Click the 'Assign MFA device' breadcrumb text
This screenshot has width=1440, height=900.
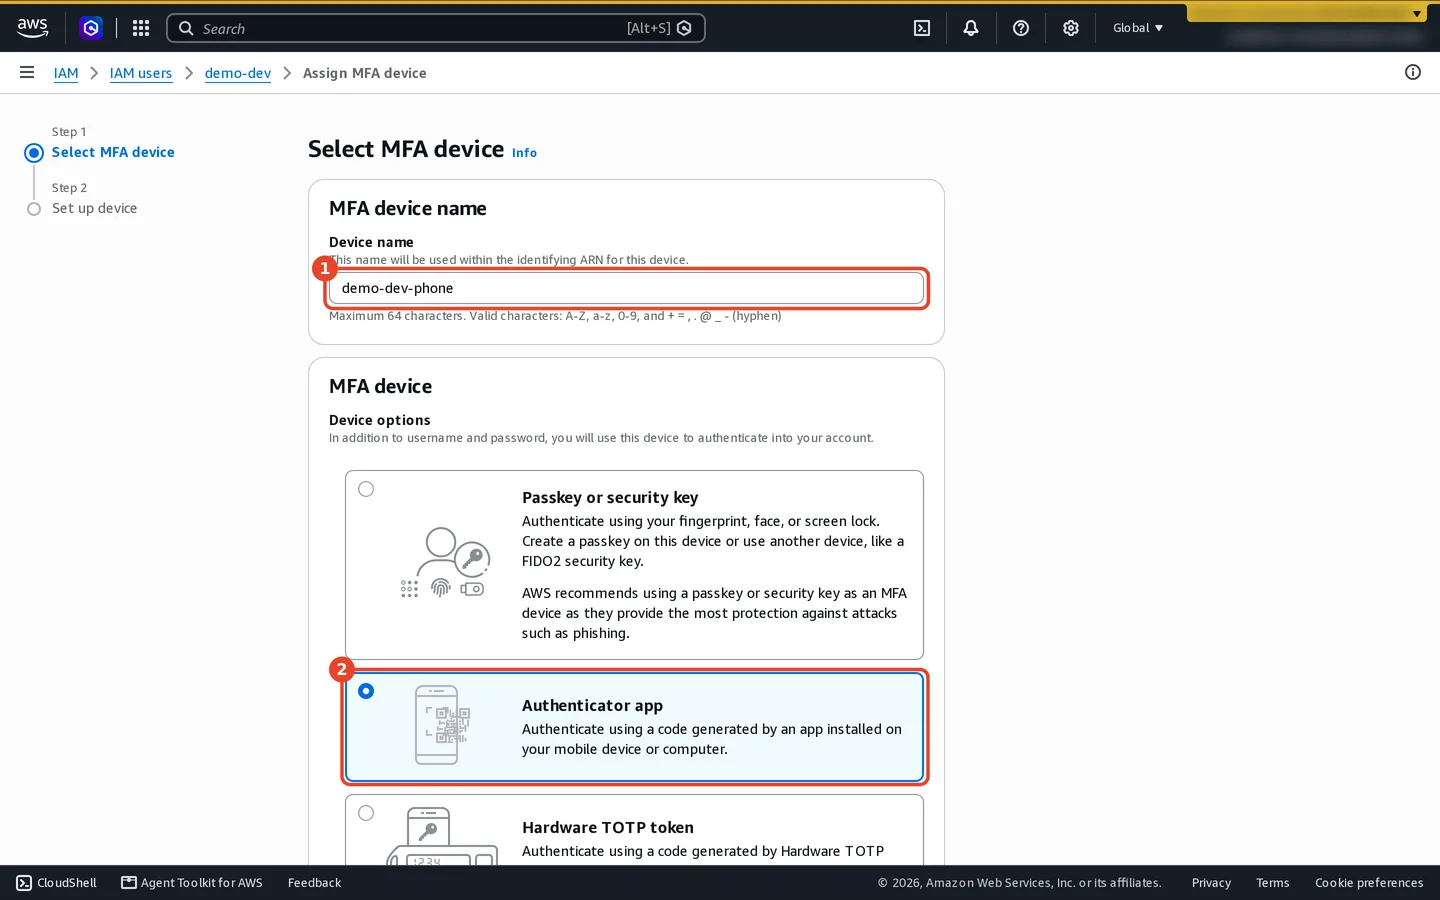tap(365, 73)
